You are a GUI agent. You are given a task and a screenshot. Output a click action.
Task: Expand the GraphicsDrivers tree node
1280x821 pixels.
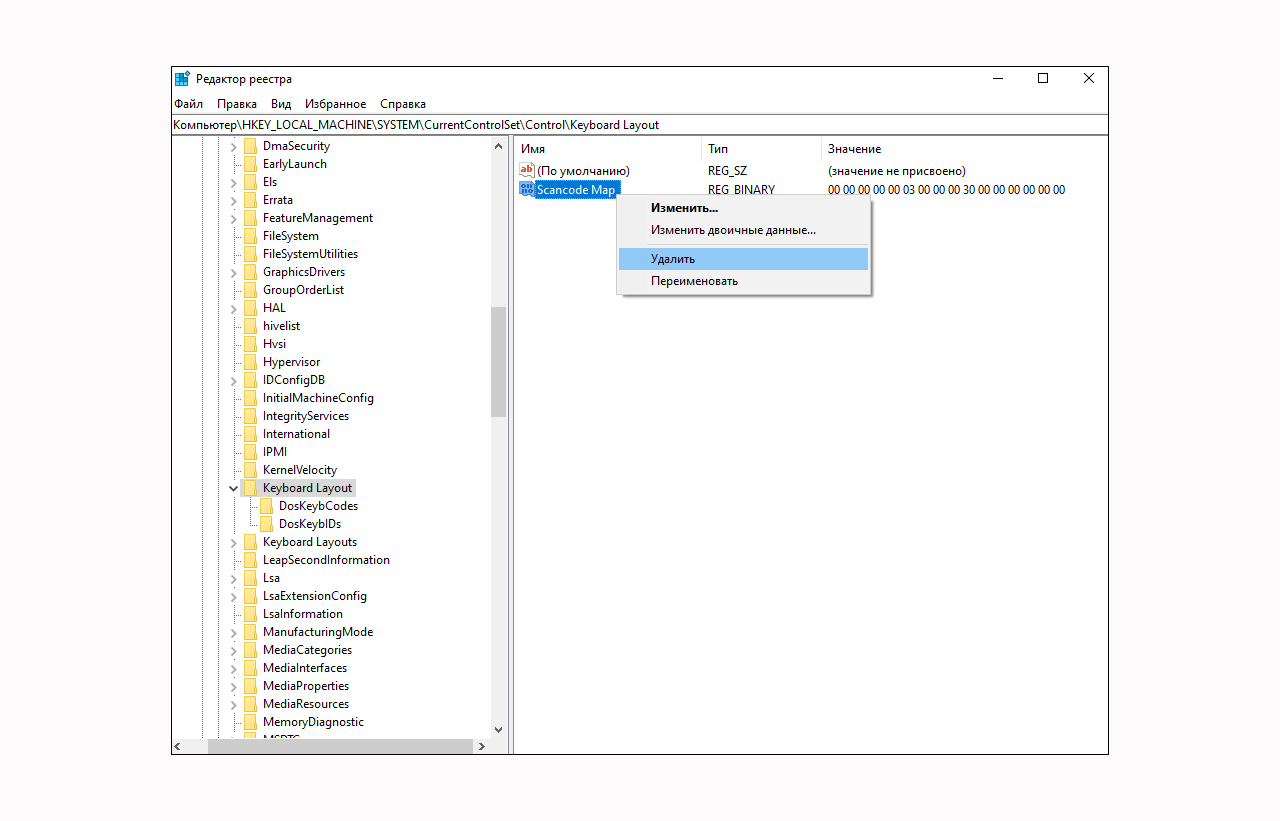234,272
